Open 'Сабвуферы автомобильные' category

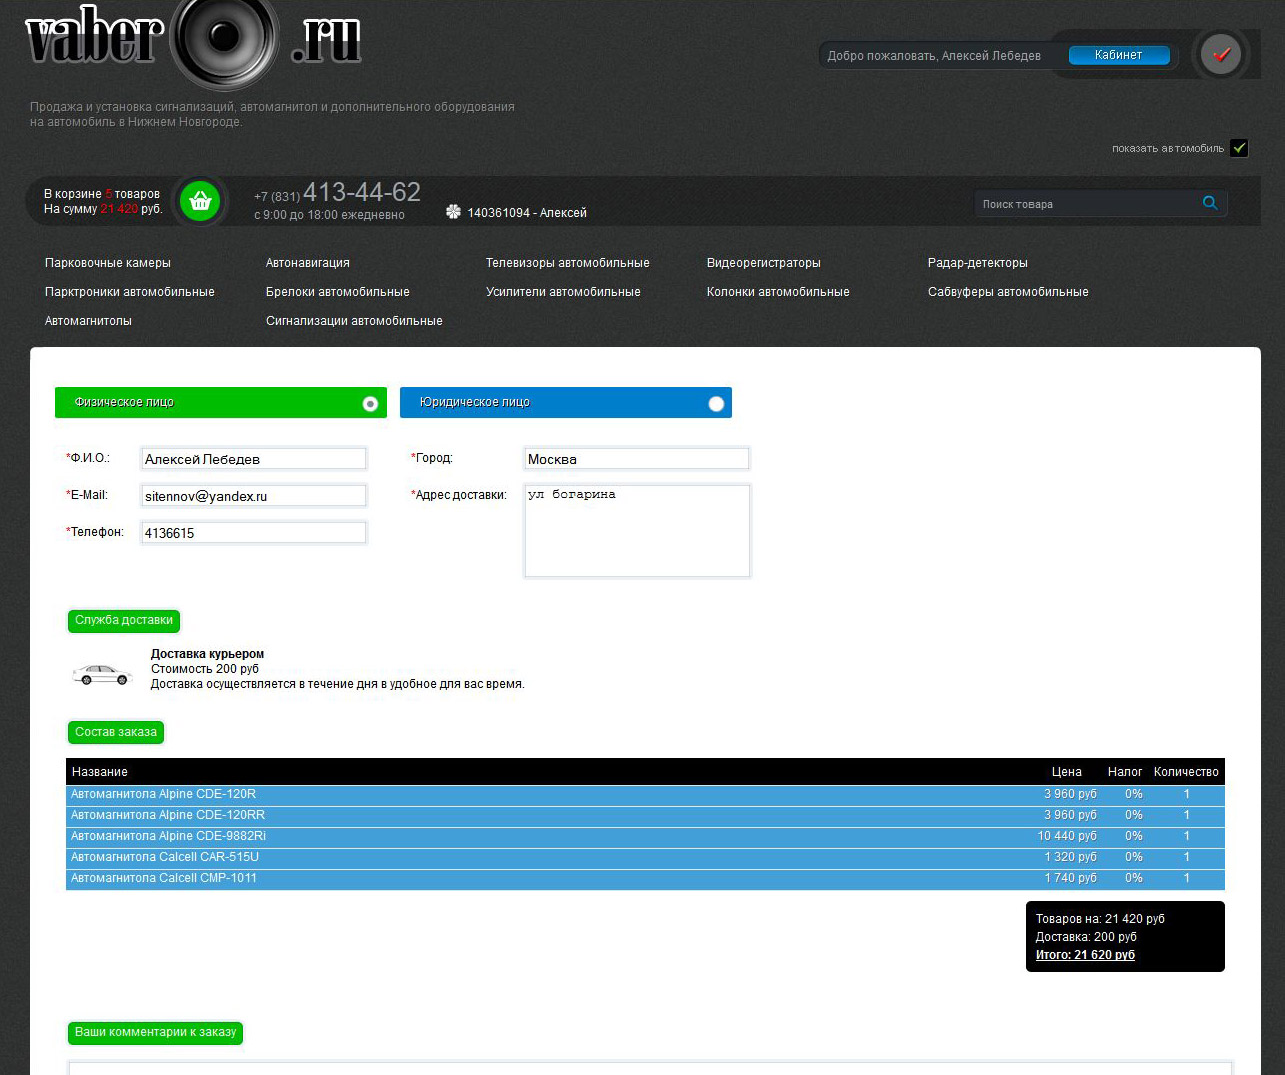pos(1008,292)
